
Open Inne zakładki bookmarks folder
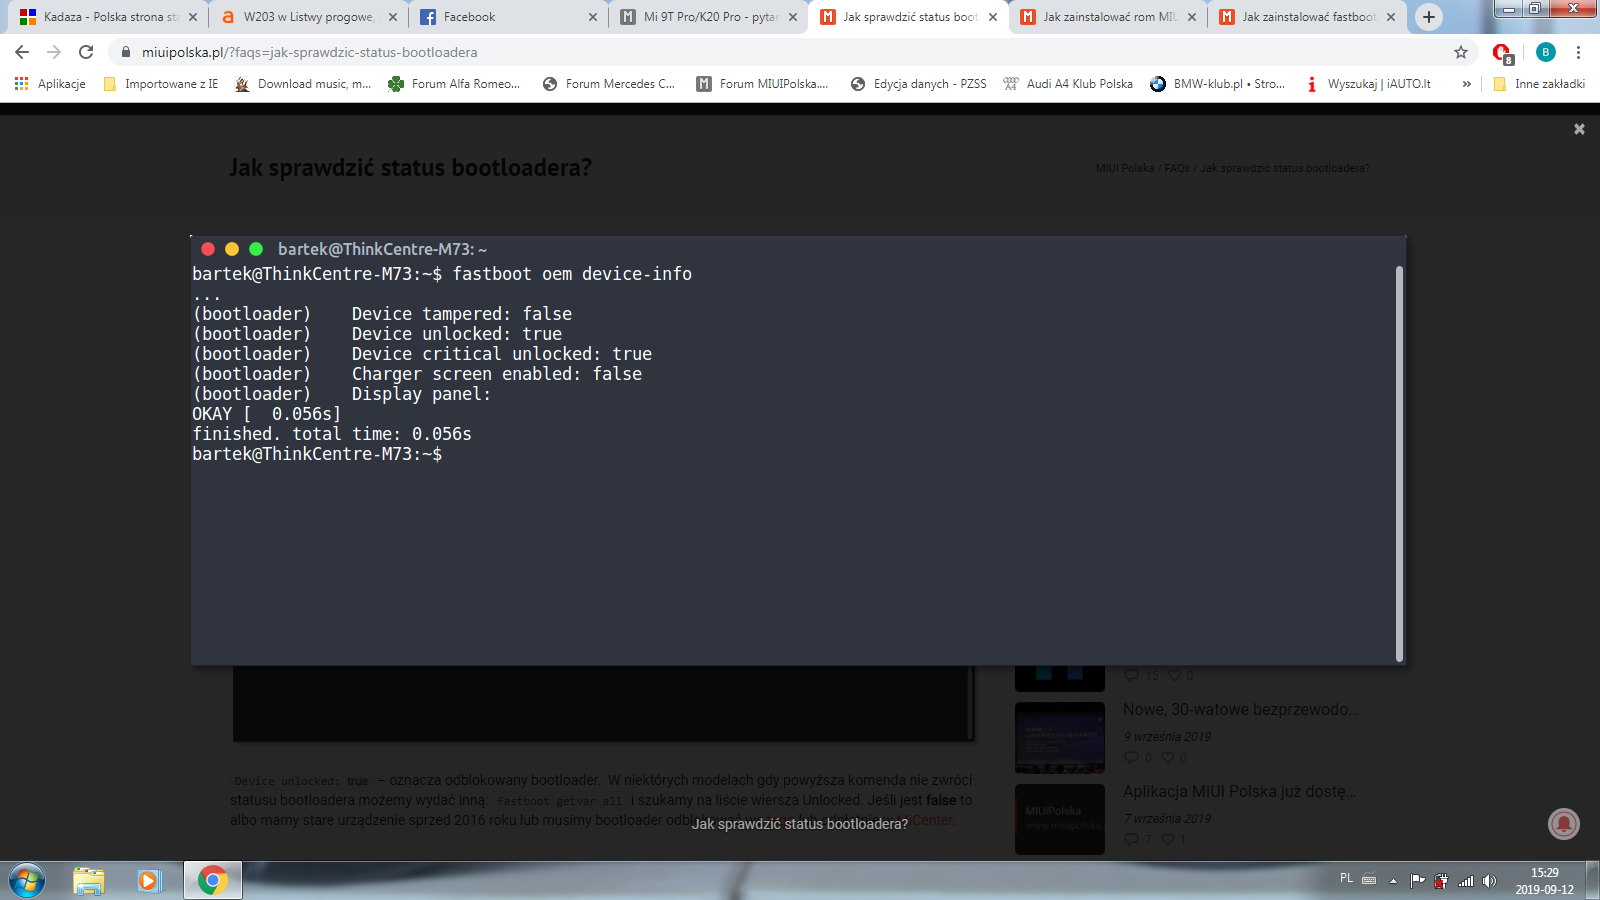coord(1538,84)
